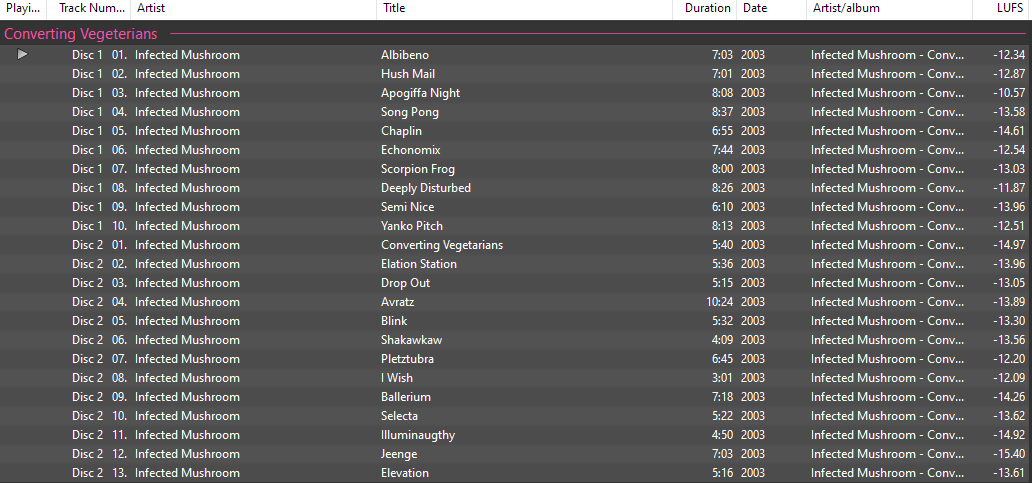The height and width of the screenshot is (483, 1032).
Task: Click the Artist/album cell in the Selecta row
Action: (x=889, y=417)
